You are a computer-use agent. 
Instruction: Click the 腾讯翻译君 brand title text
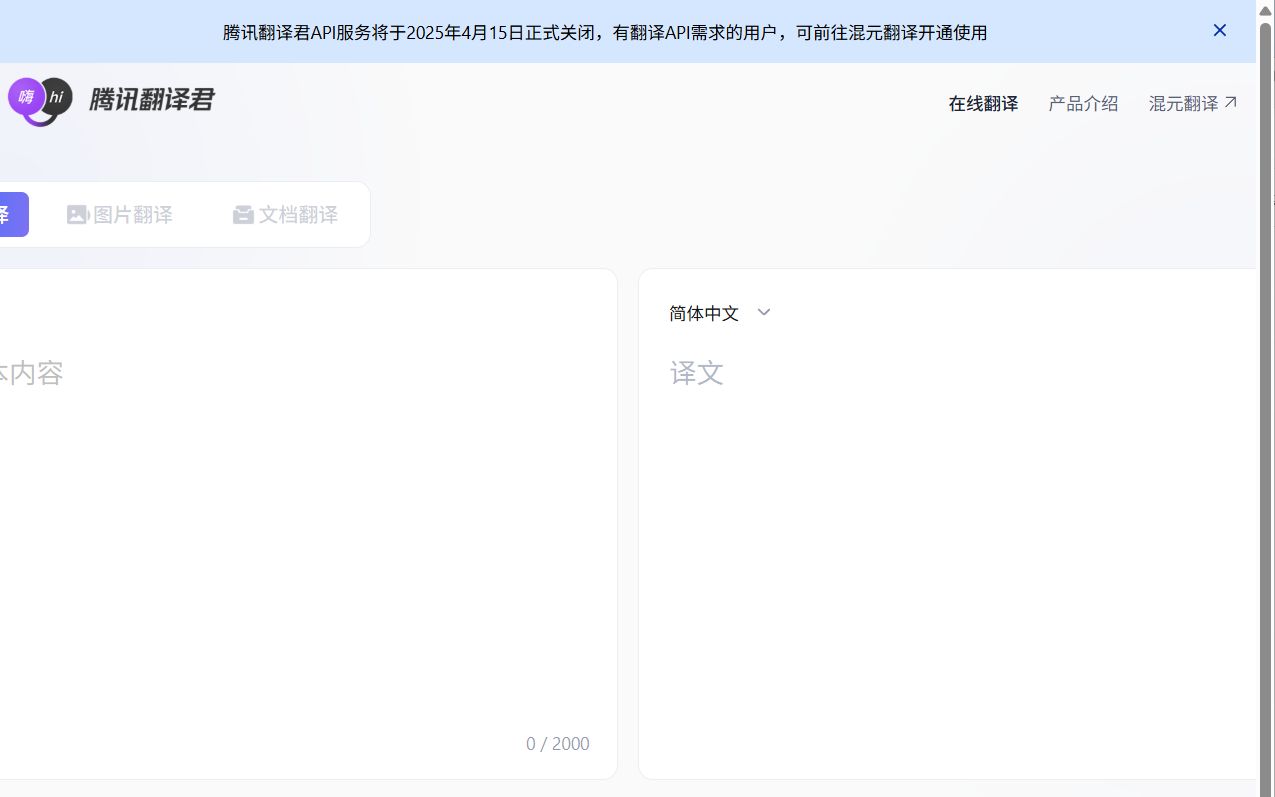[x=151, y=100]
